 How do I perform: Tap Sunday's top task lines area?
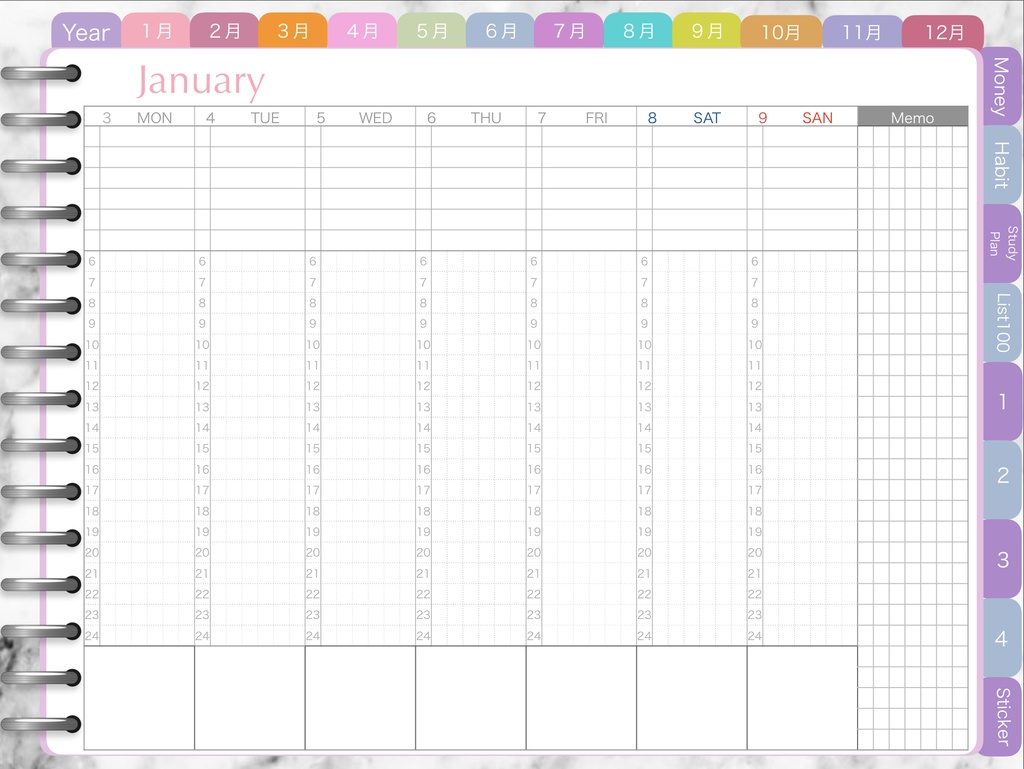802,189
